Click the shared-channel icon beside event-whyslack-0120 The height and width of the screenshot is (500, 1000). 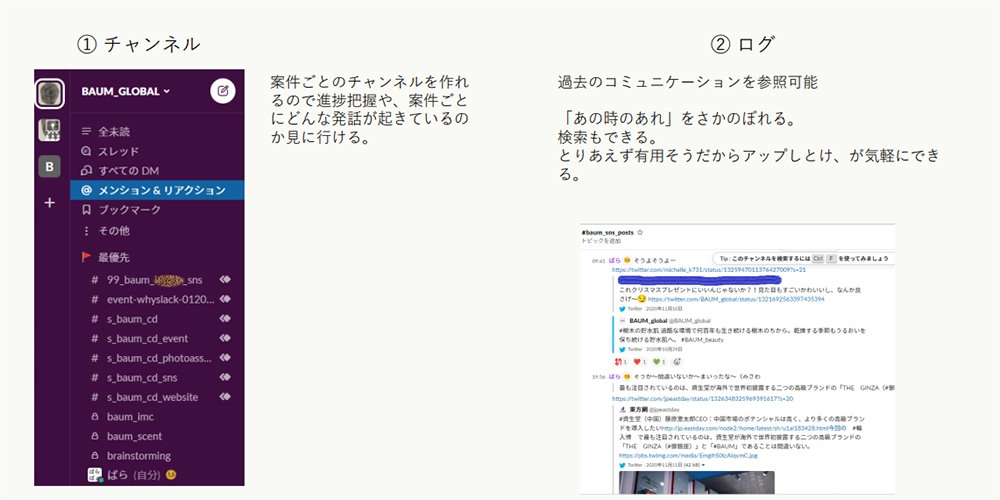click(x=224, y=299)
